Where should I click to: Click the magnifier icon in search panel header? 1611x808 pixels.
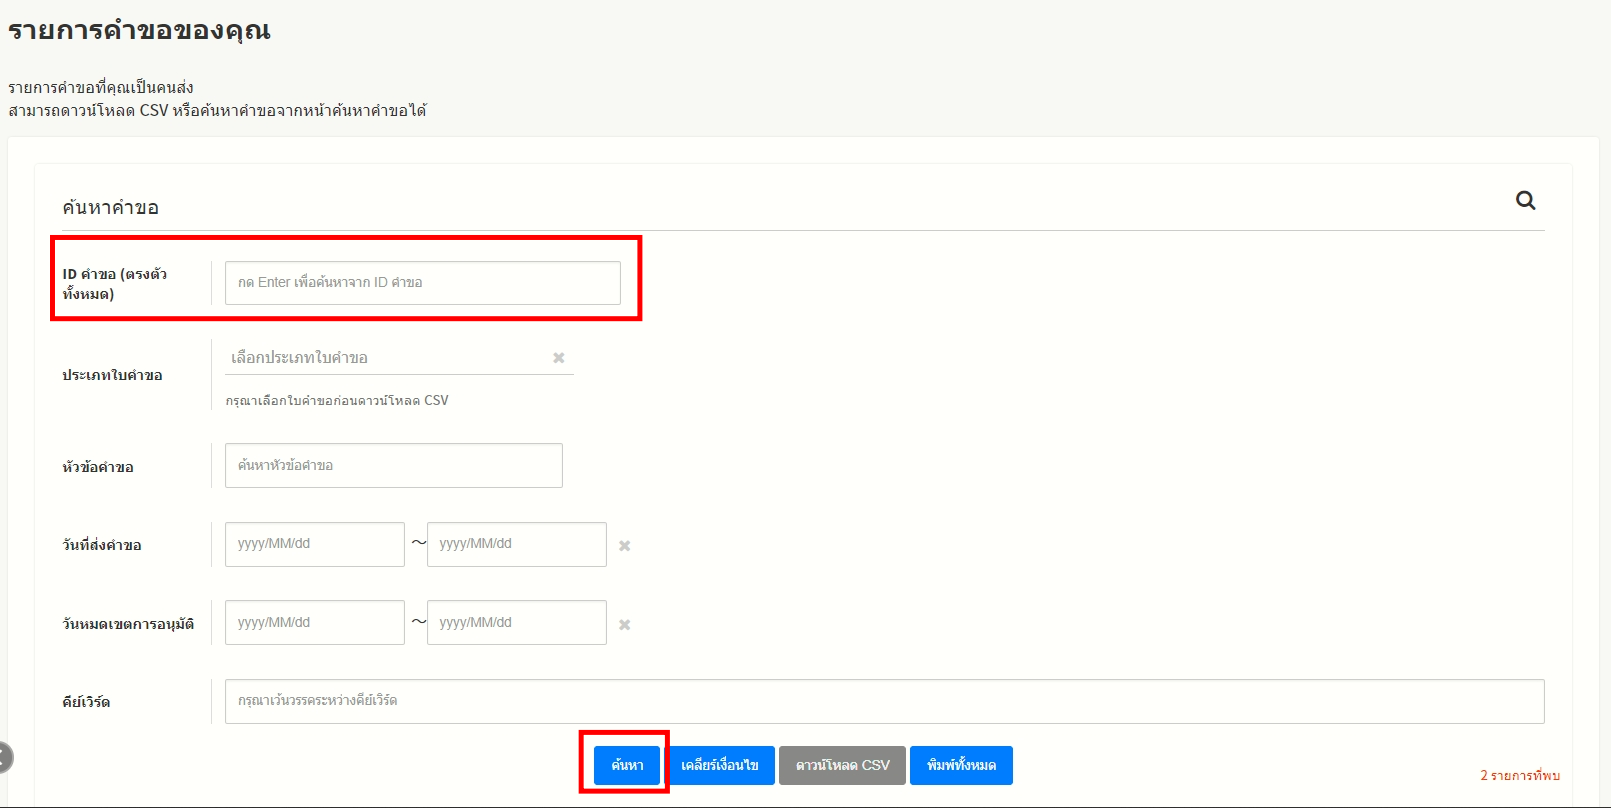[1525, 200]
